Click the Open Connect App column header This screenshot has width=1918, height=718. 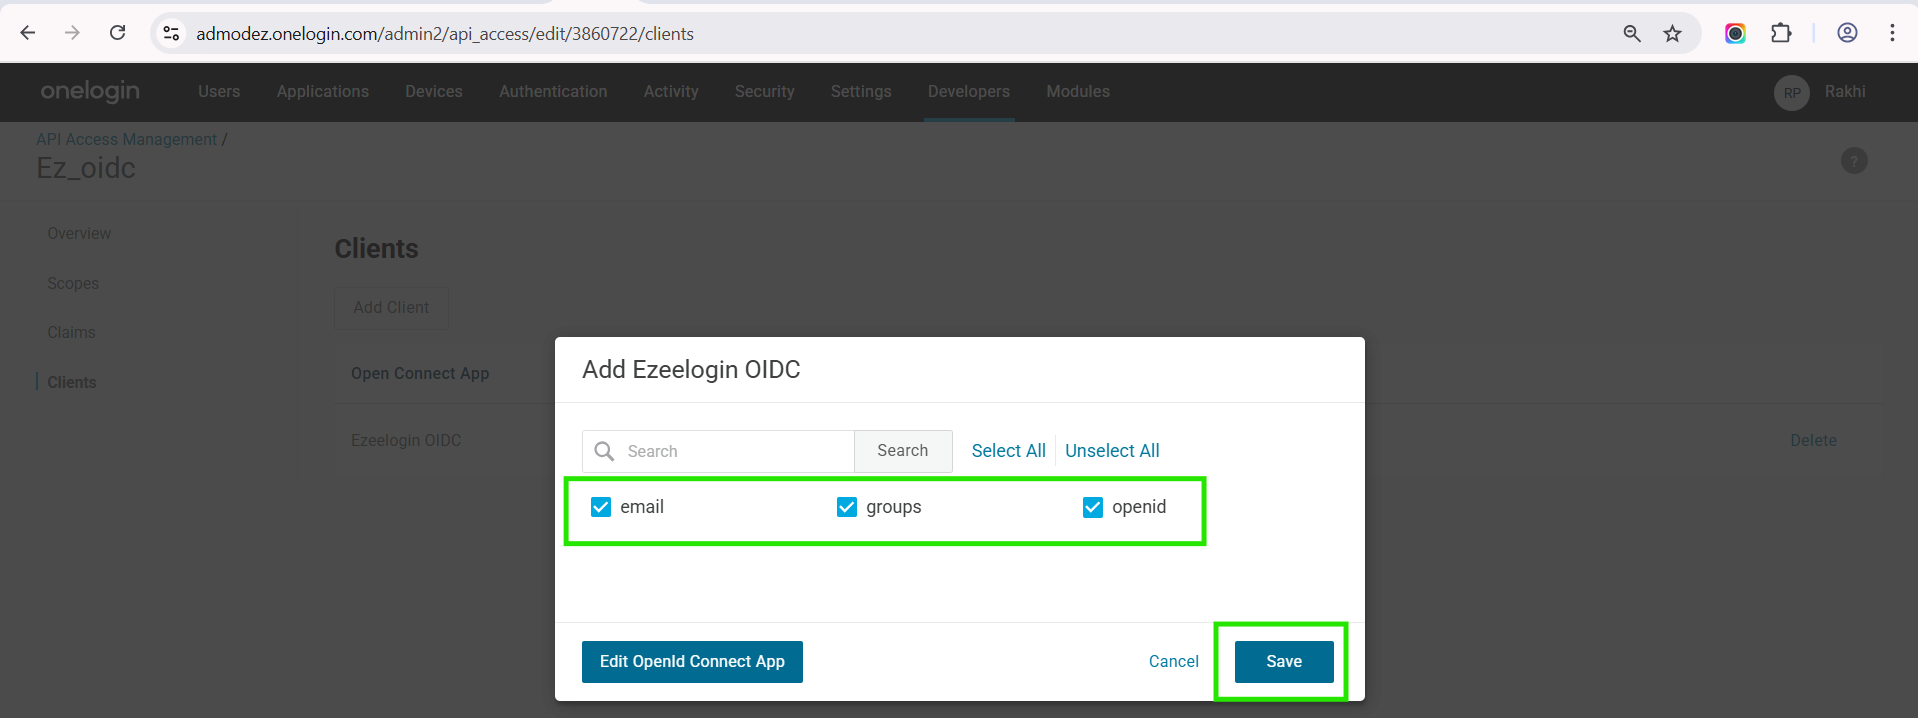click(420, 373)
